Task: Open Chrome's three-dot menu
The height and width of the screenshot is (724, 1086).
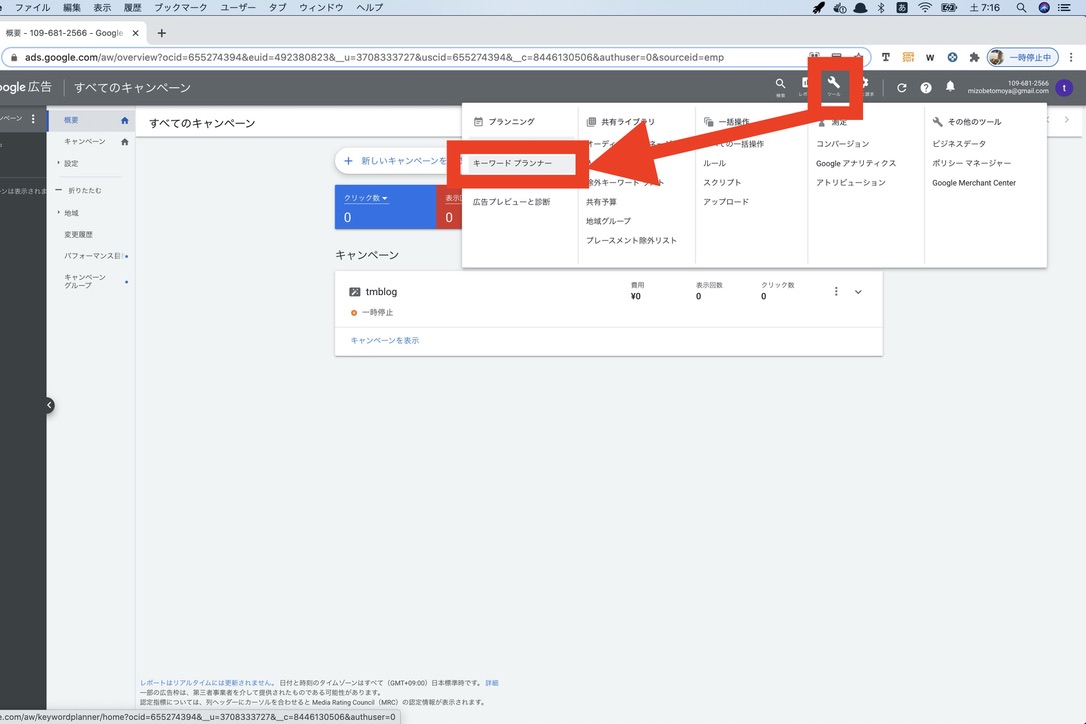Action: click(1071, 58)
